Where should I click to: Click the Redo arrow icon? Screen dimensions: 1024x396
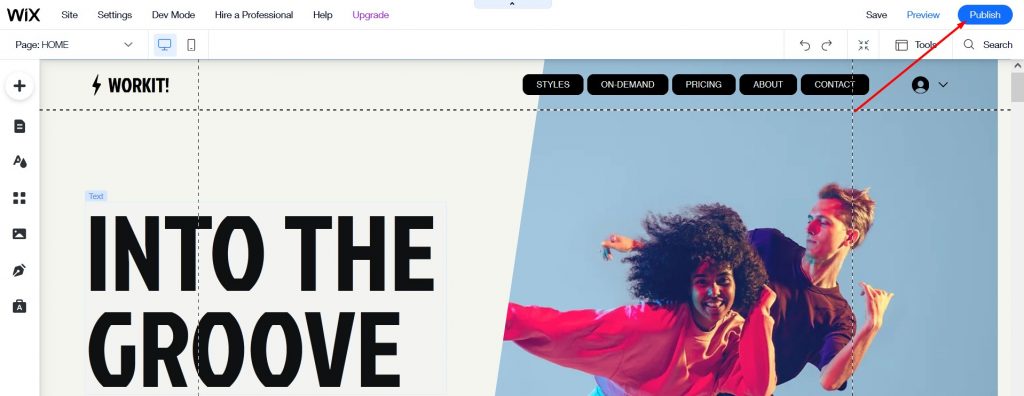point(827,45)
